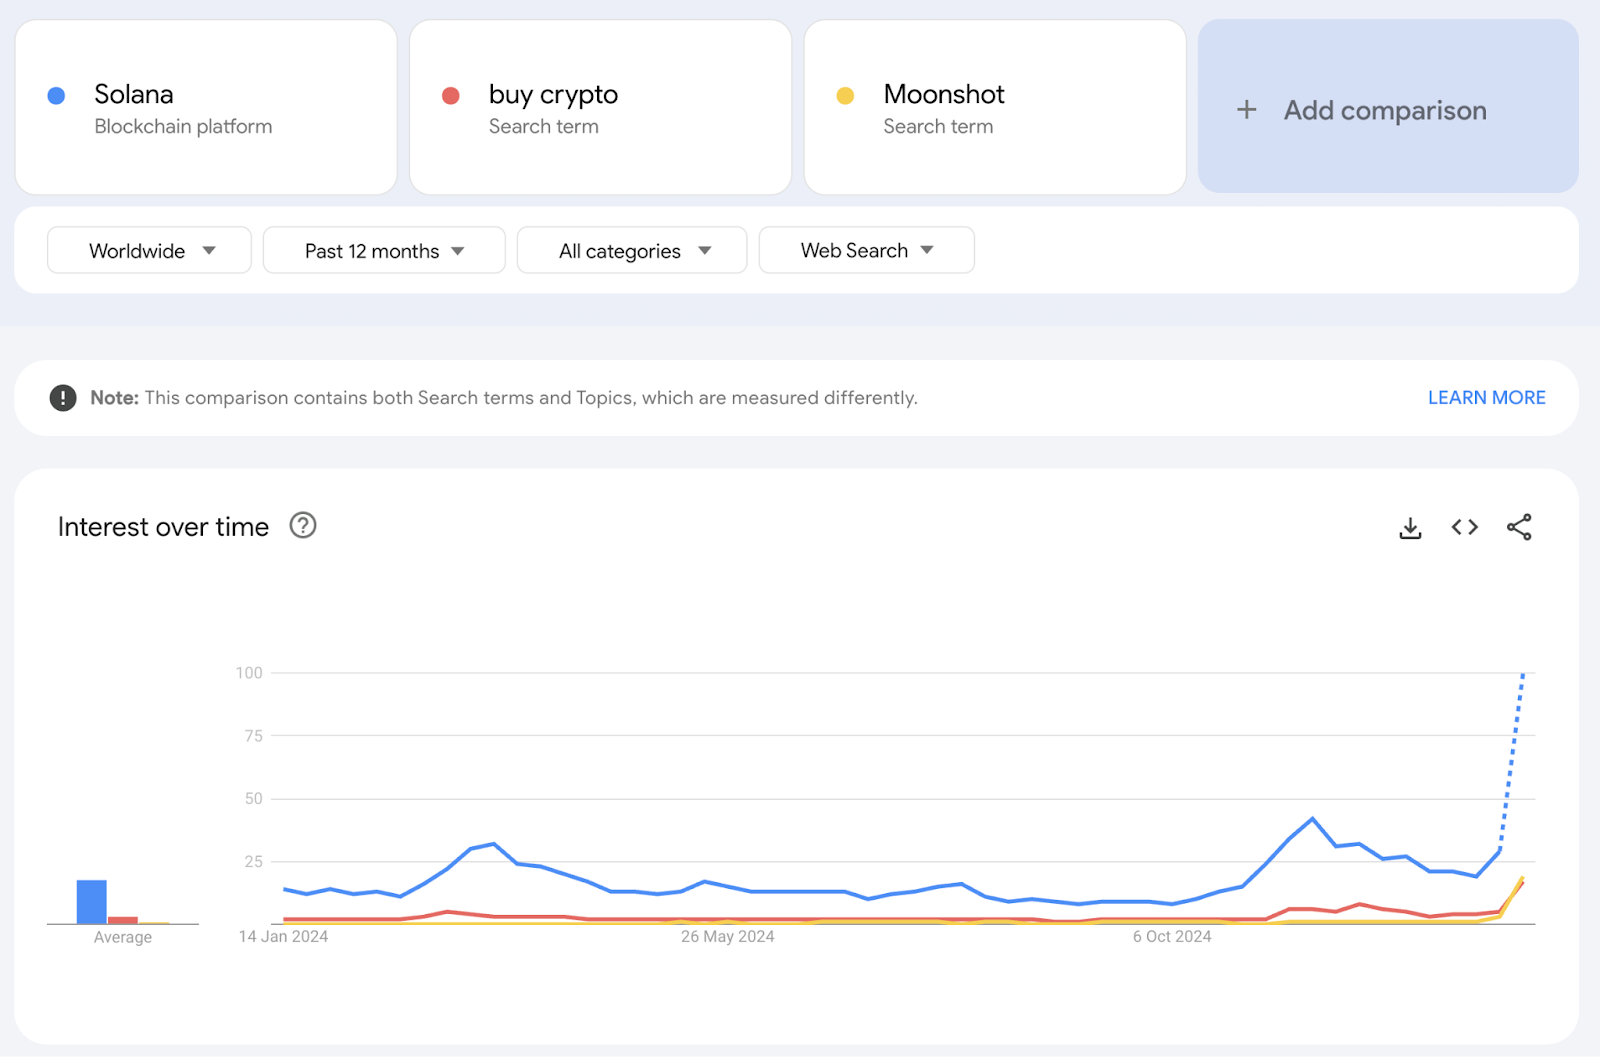The image size is (1600, 1057).
Task: Click the Interest over time heading
Action: coord(163,527)
